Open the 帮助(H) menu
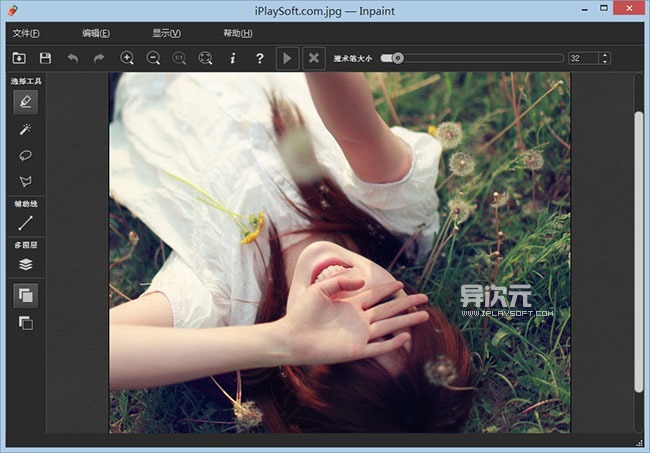This screenshot has width=650, height=453. coord(239,33)
